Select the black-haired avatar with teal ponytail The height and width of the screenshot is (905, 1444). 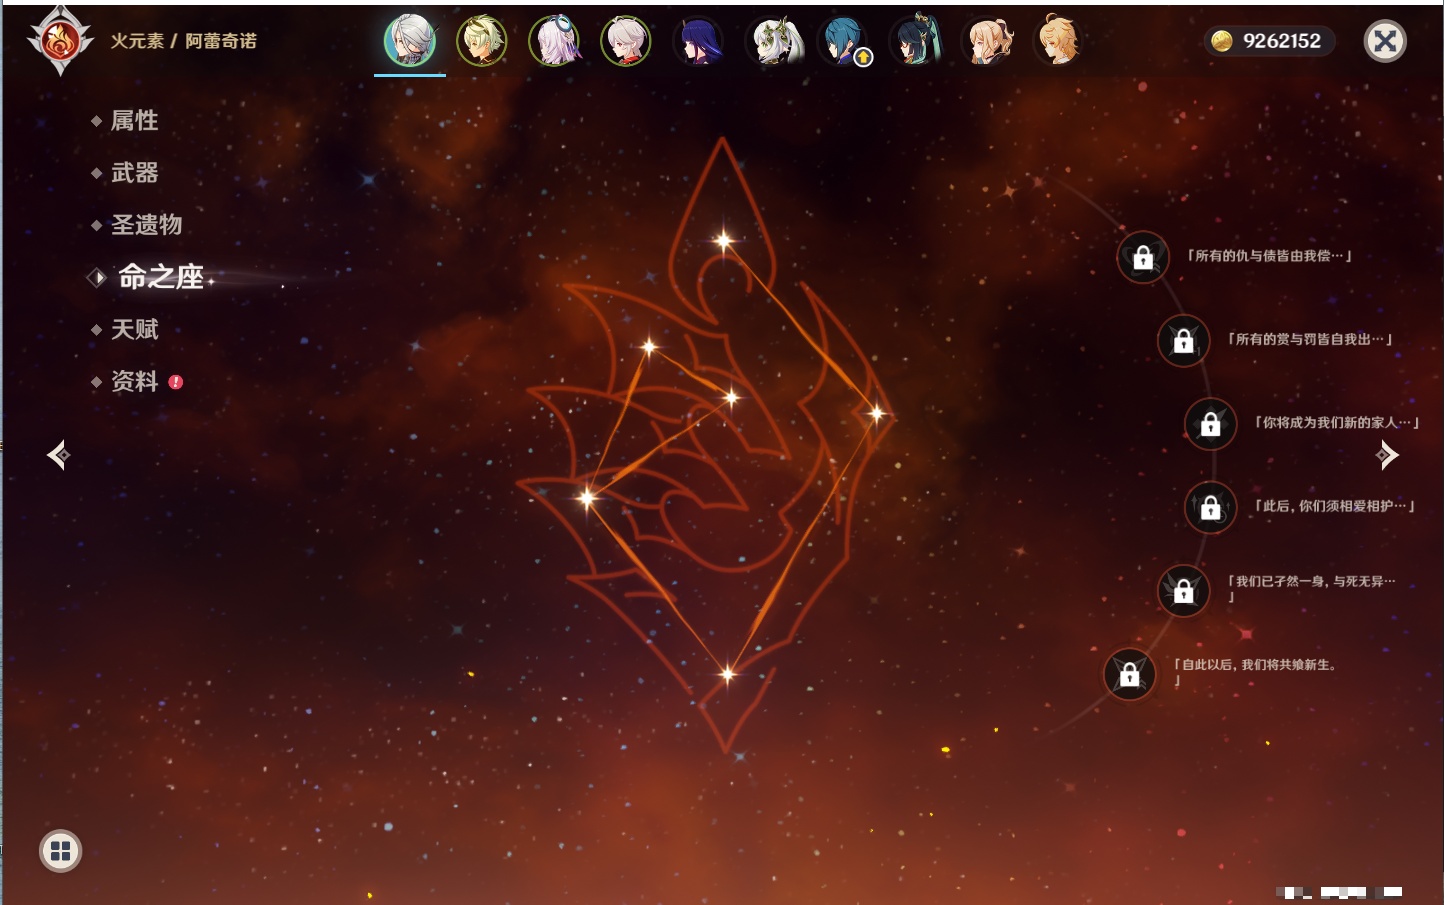[915, 41]
